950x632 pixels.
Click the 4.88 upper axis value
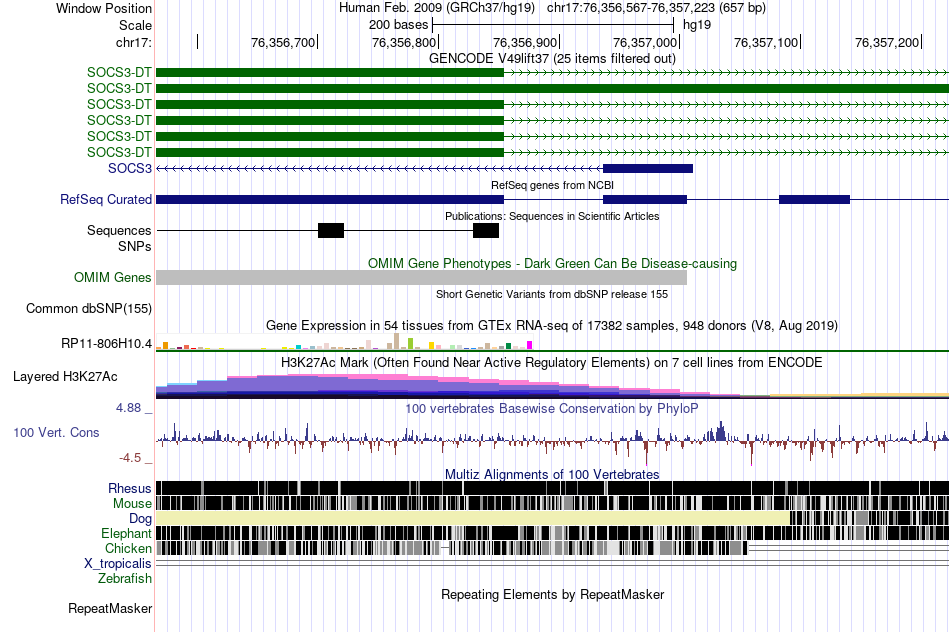[128, 408]
